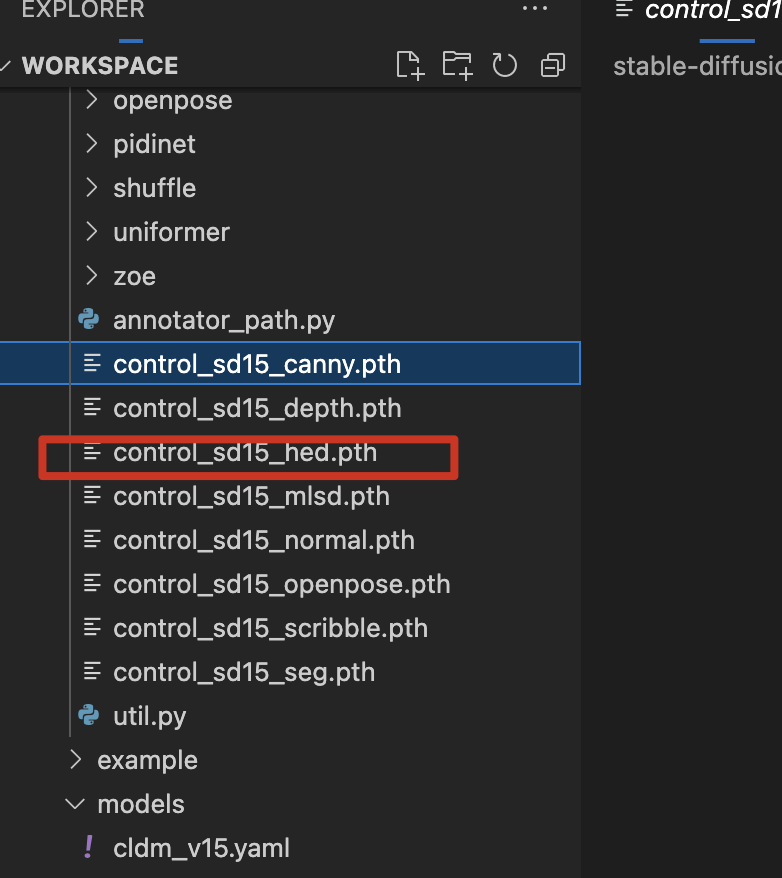Image resolution: width=782 pixels, height=878 pixels.
Task: Open control_sd15_mlsd.pth
Action: [x=251, y=496]
